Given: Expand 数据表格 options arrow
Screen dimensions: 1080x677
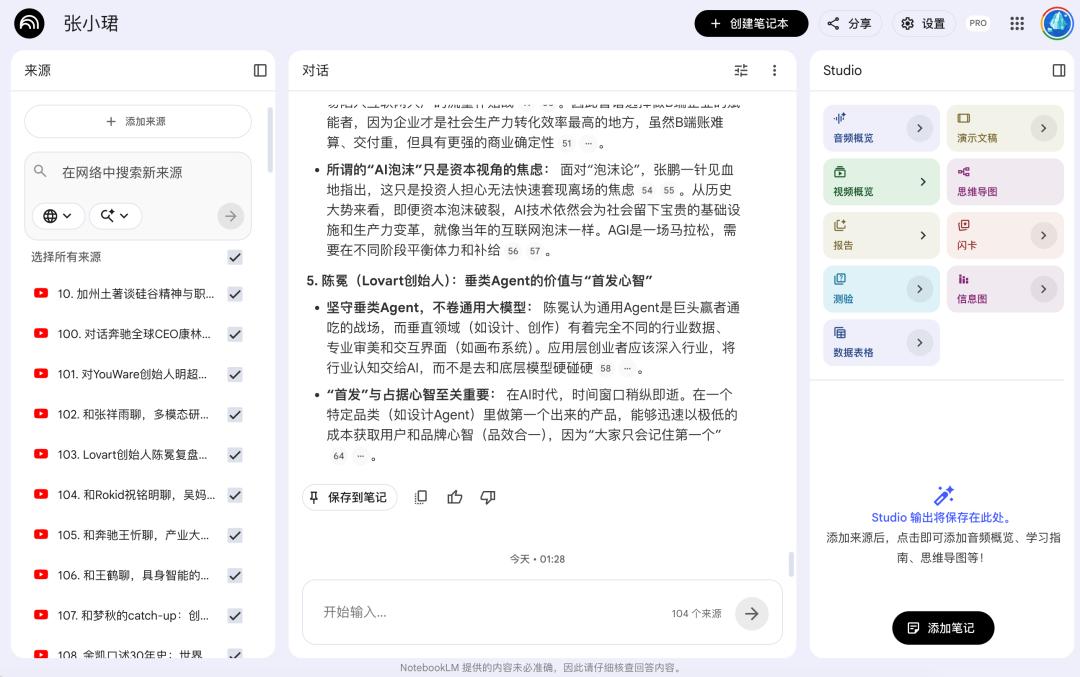Looking at the screenshot, I should 920,343.
